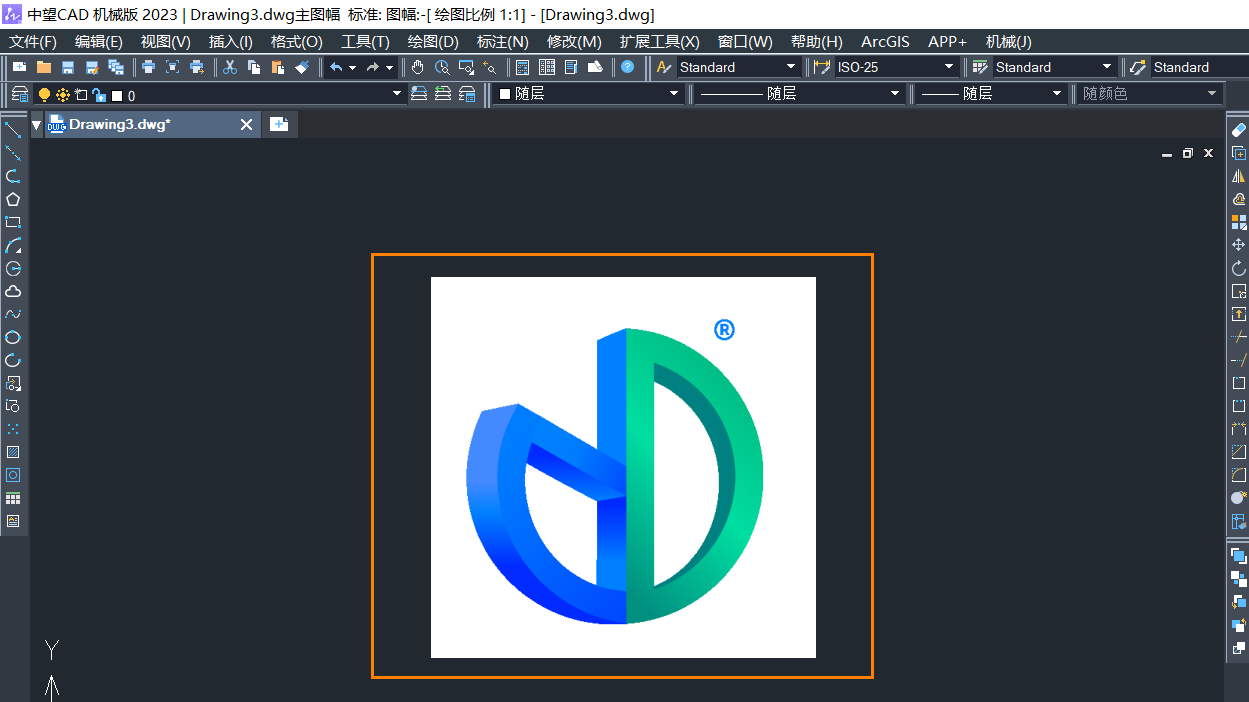
Task: Select the Arc tool
Action: tap(13, 245)
